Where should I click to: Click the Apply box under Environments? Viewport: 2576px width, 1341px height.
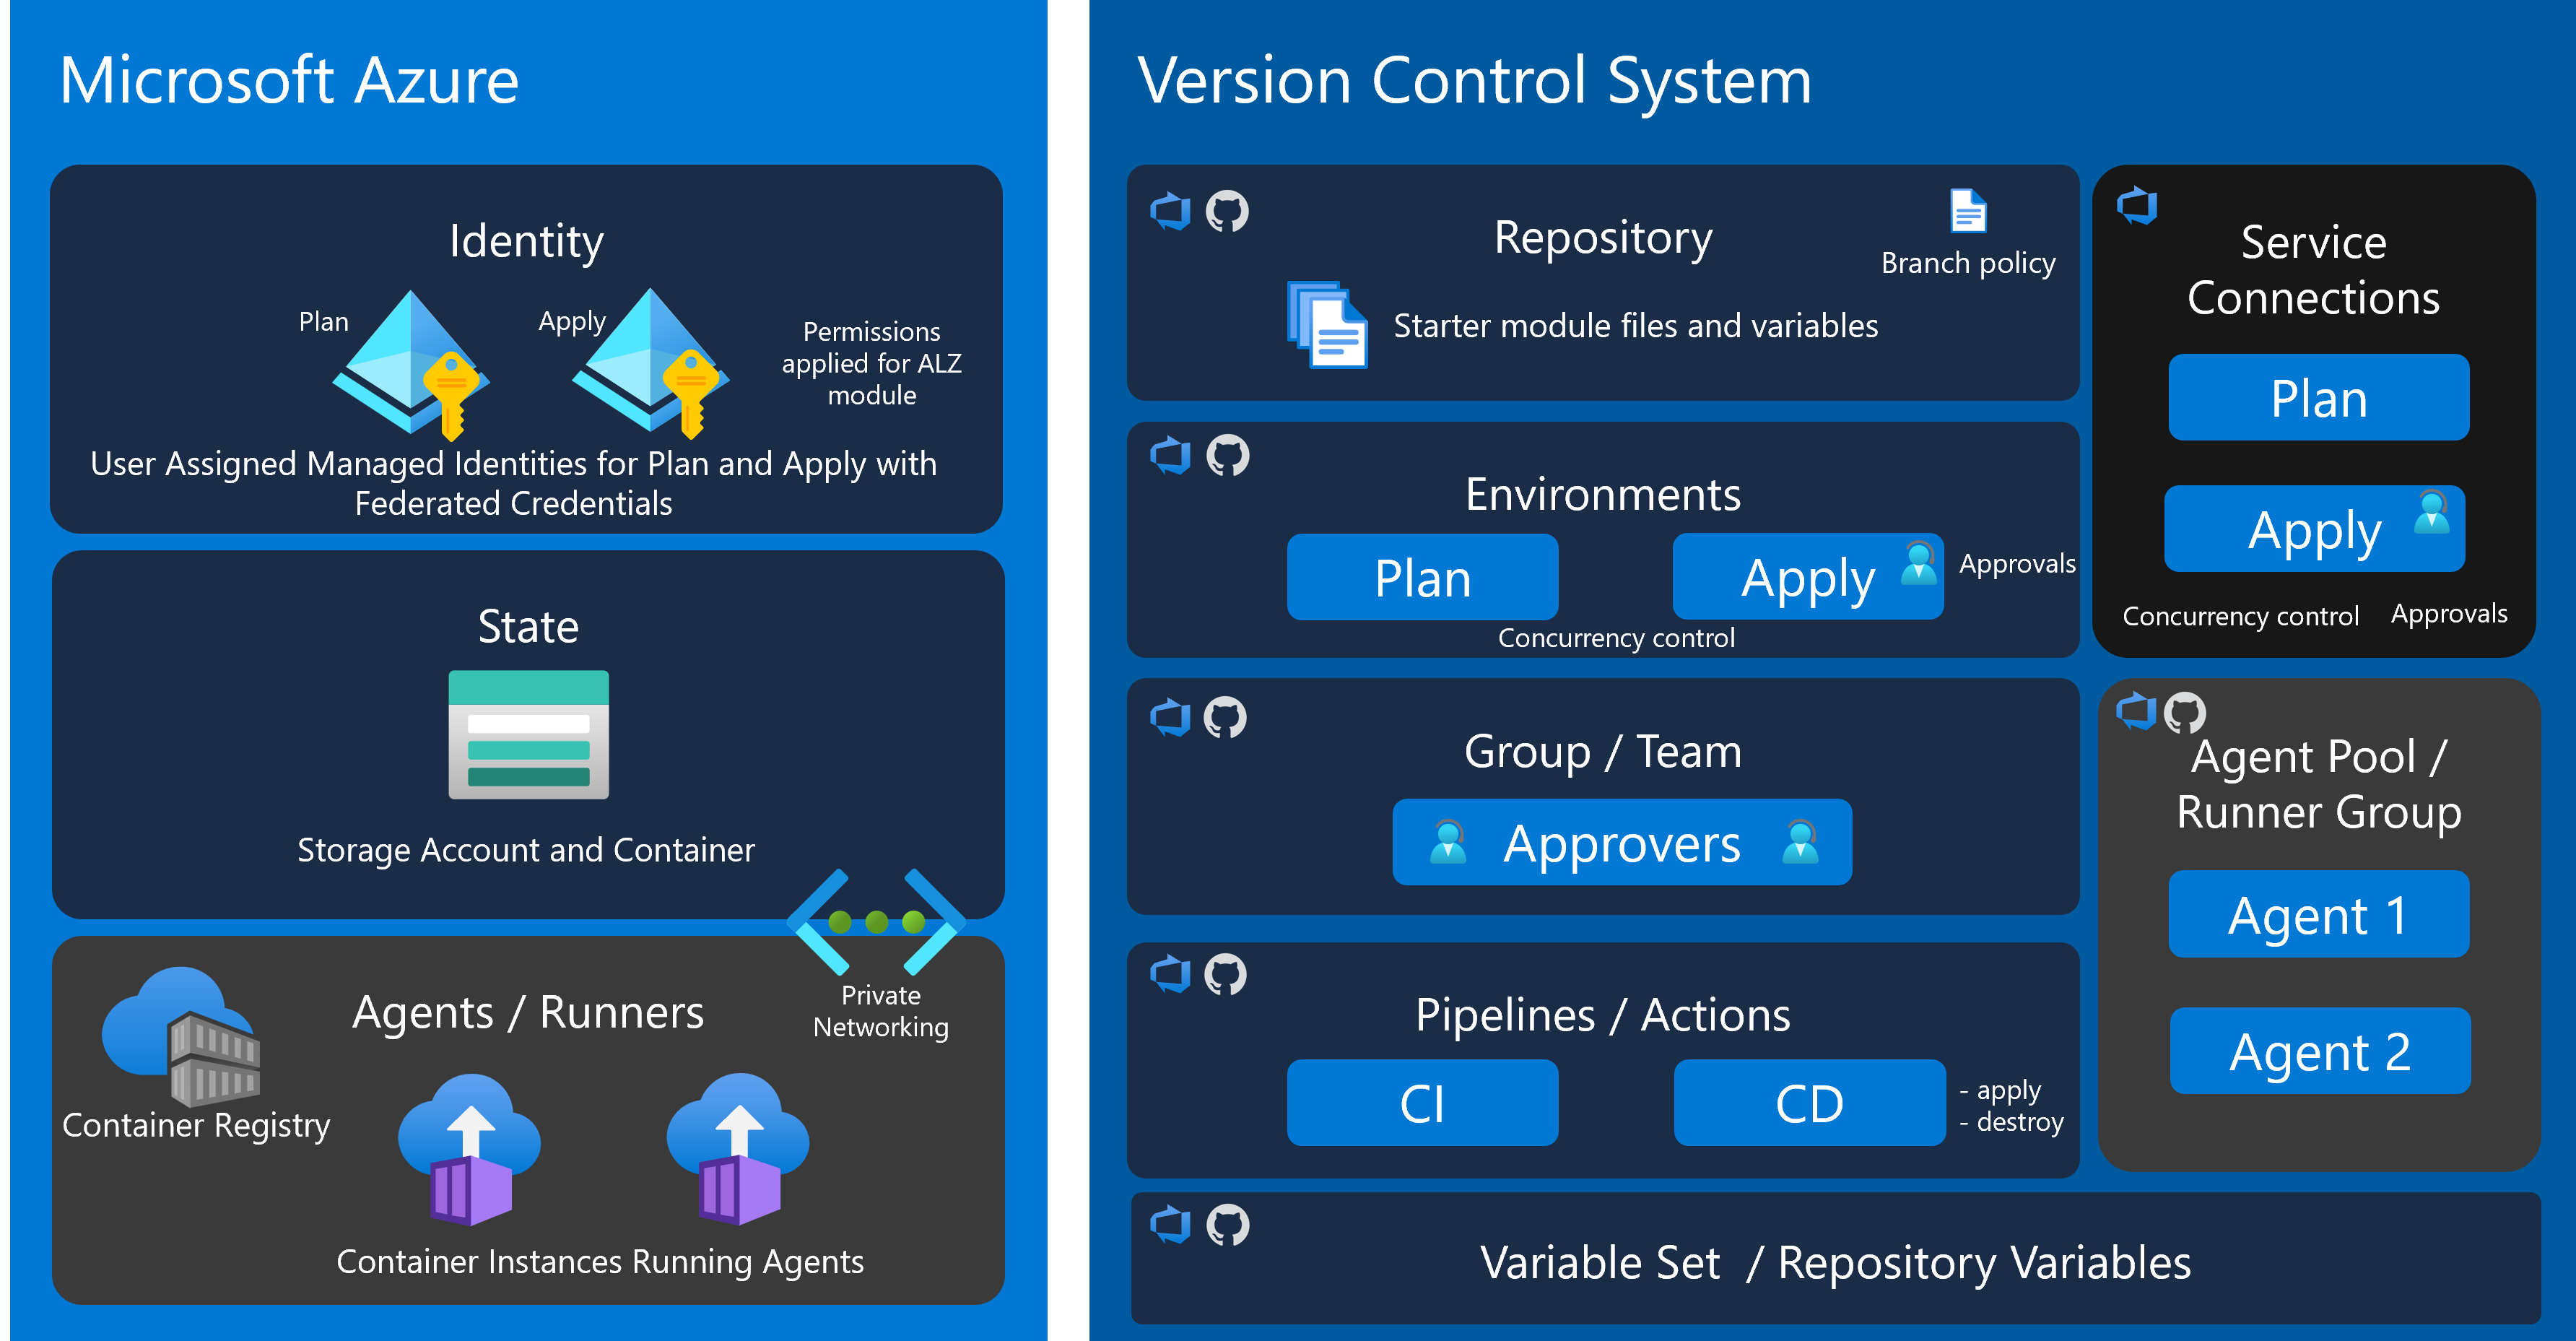click(1807, 578)
